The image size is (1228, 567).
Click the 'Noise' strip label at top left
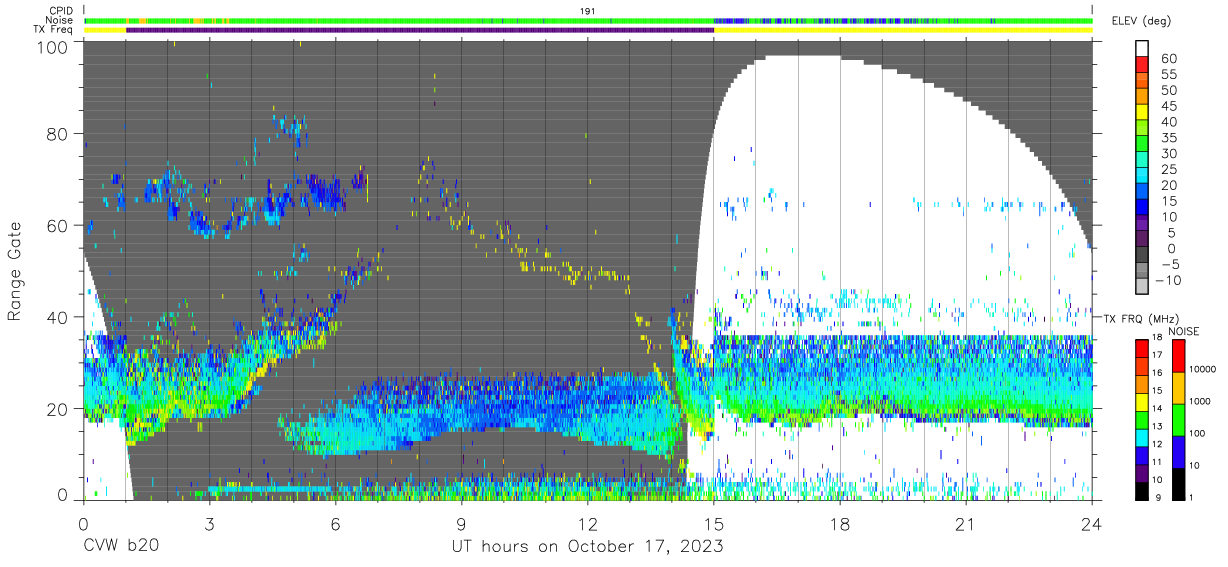[58, 20]
